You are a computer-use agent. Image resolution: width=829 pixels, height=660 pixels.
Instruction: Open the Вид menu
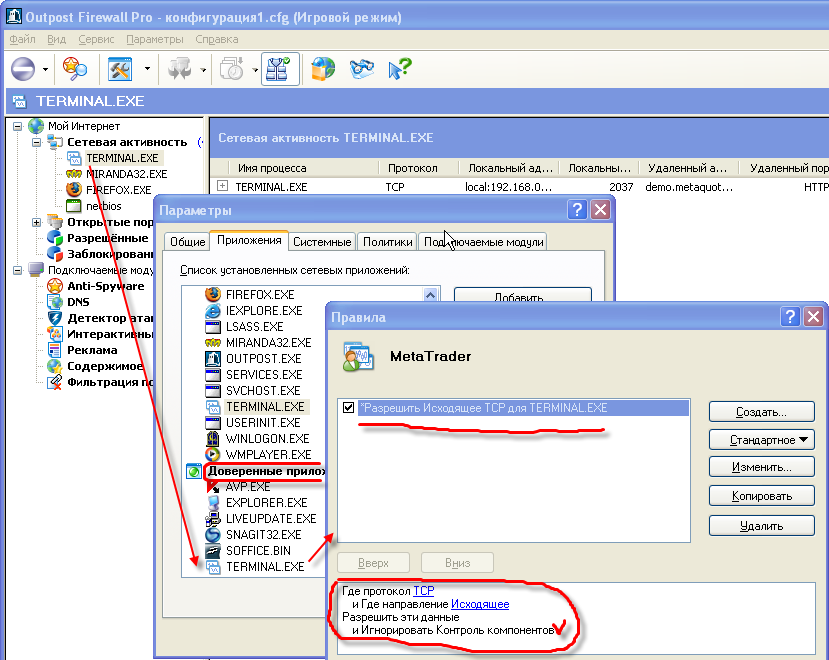point(57,39)
